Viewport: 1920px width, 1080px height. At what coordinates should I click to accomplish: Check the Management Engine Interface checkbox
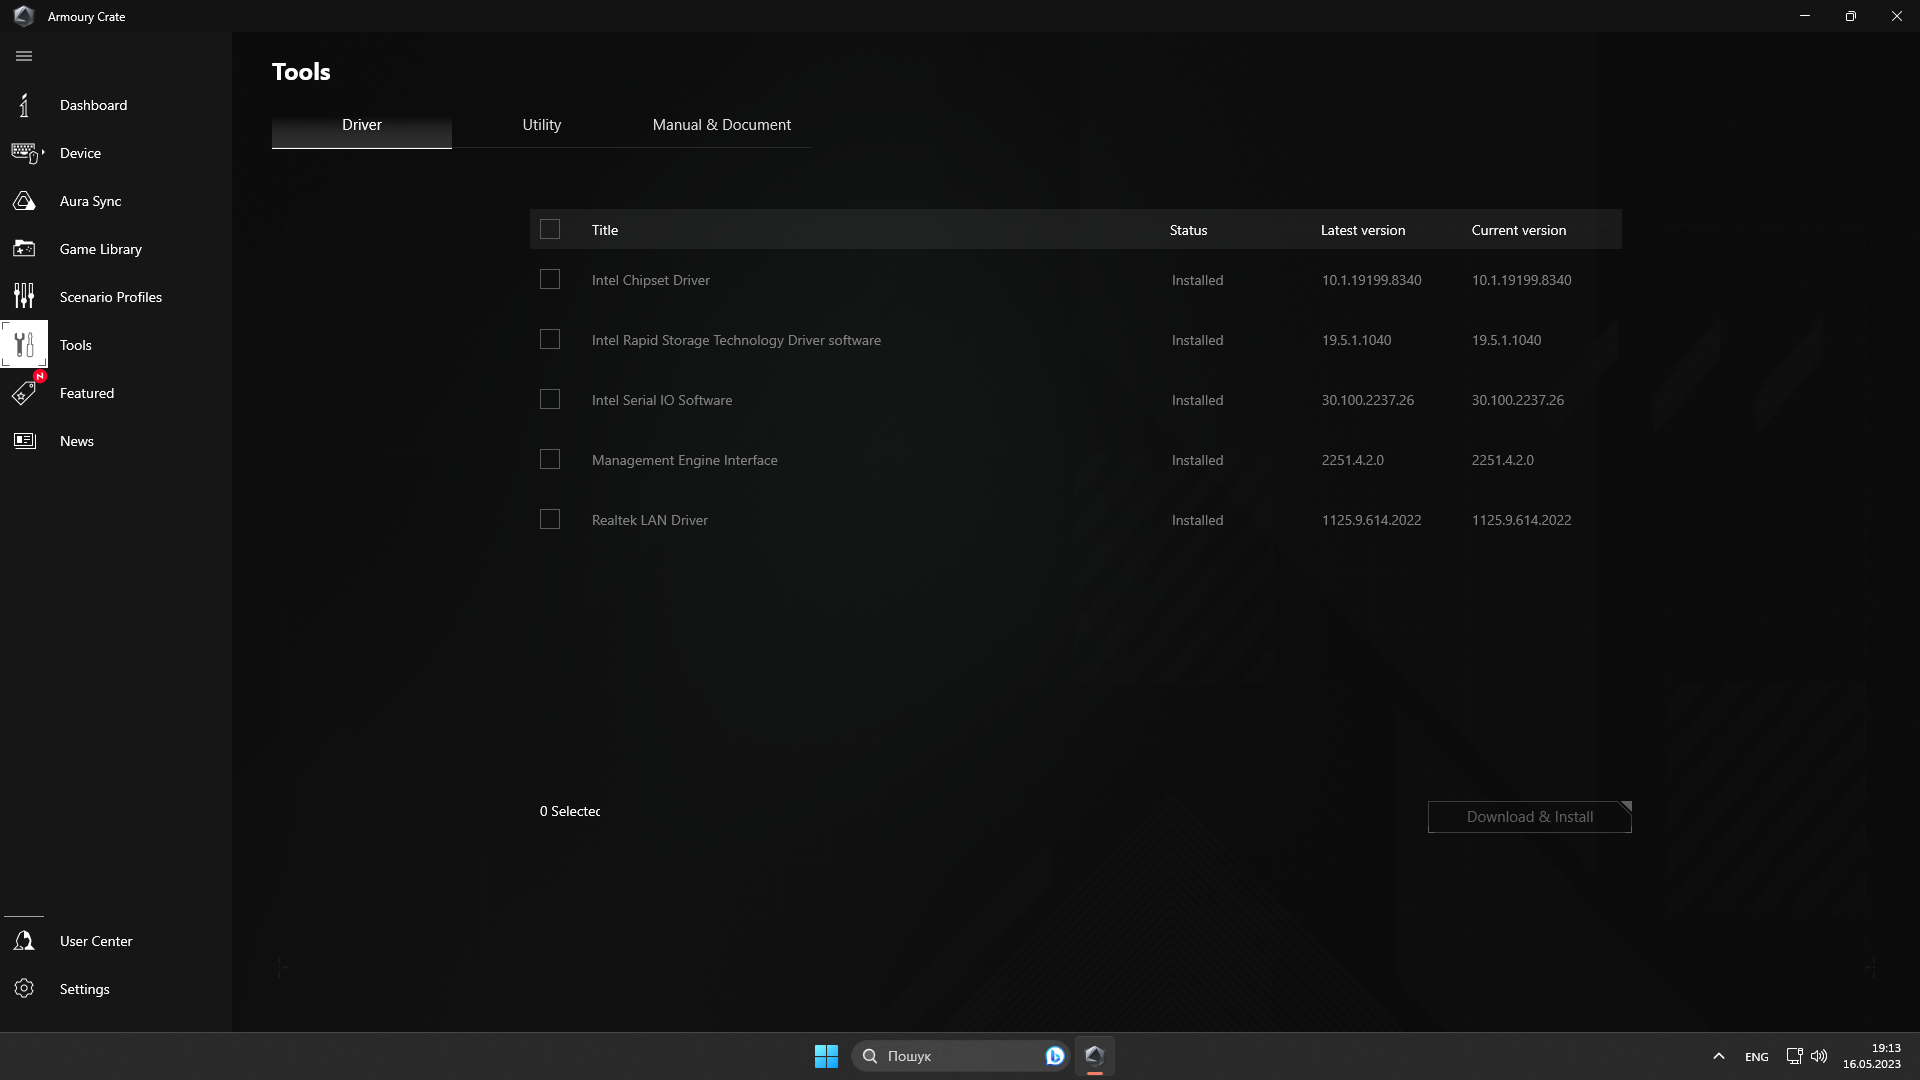coord(550,460)
